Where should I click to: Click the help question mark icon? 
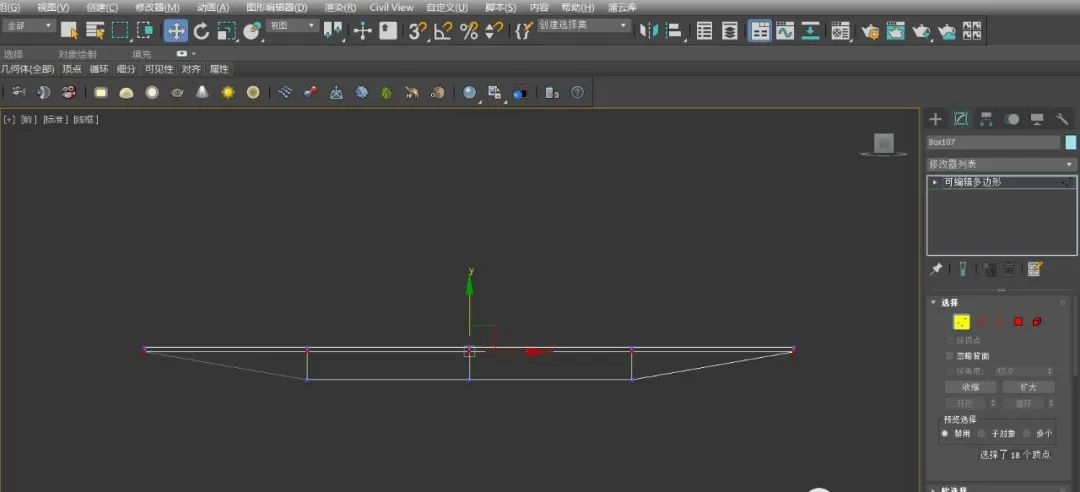tap(577, 92)
